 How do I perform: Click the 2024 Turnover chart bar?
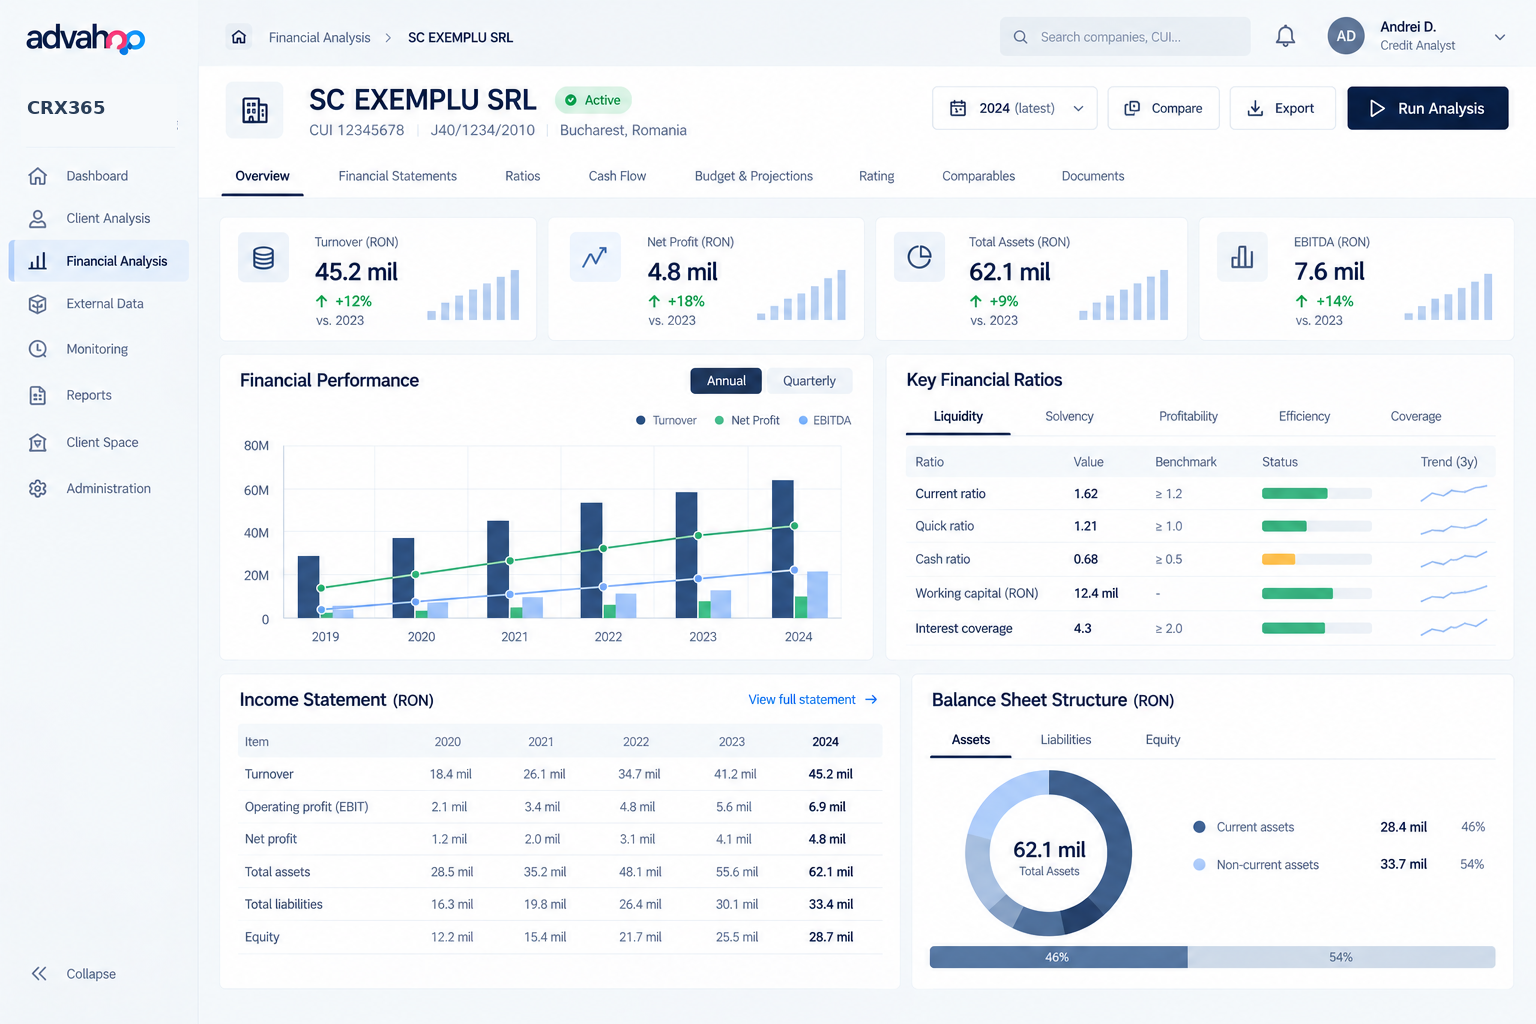783,549
